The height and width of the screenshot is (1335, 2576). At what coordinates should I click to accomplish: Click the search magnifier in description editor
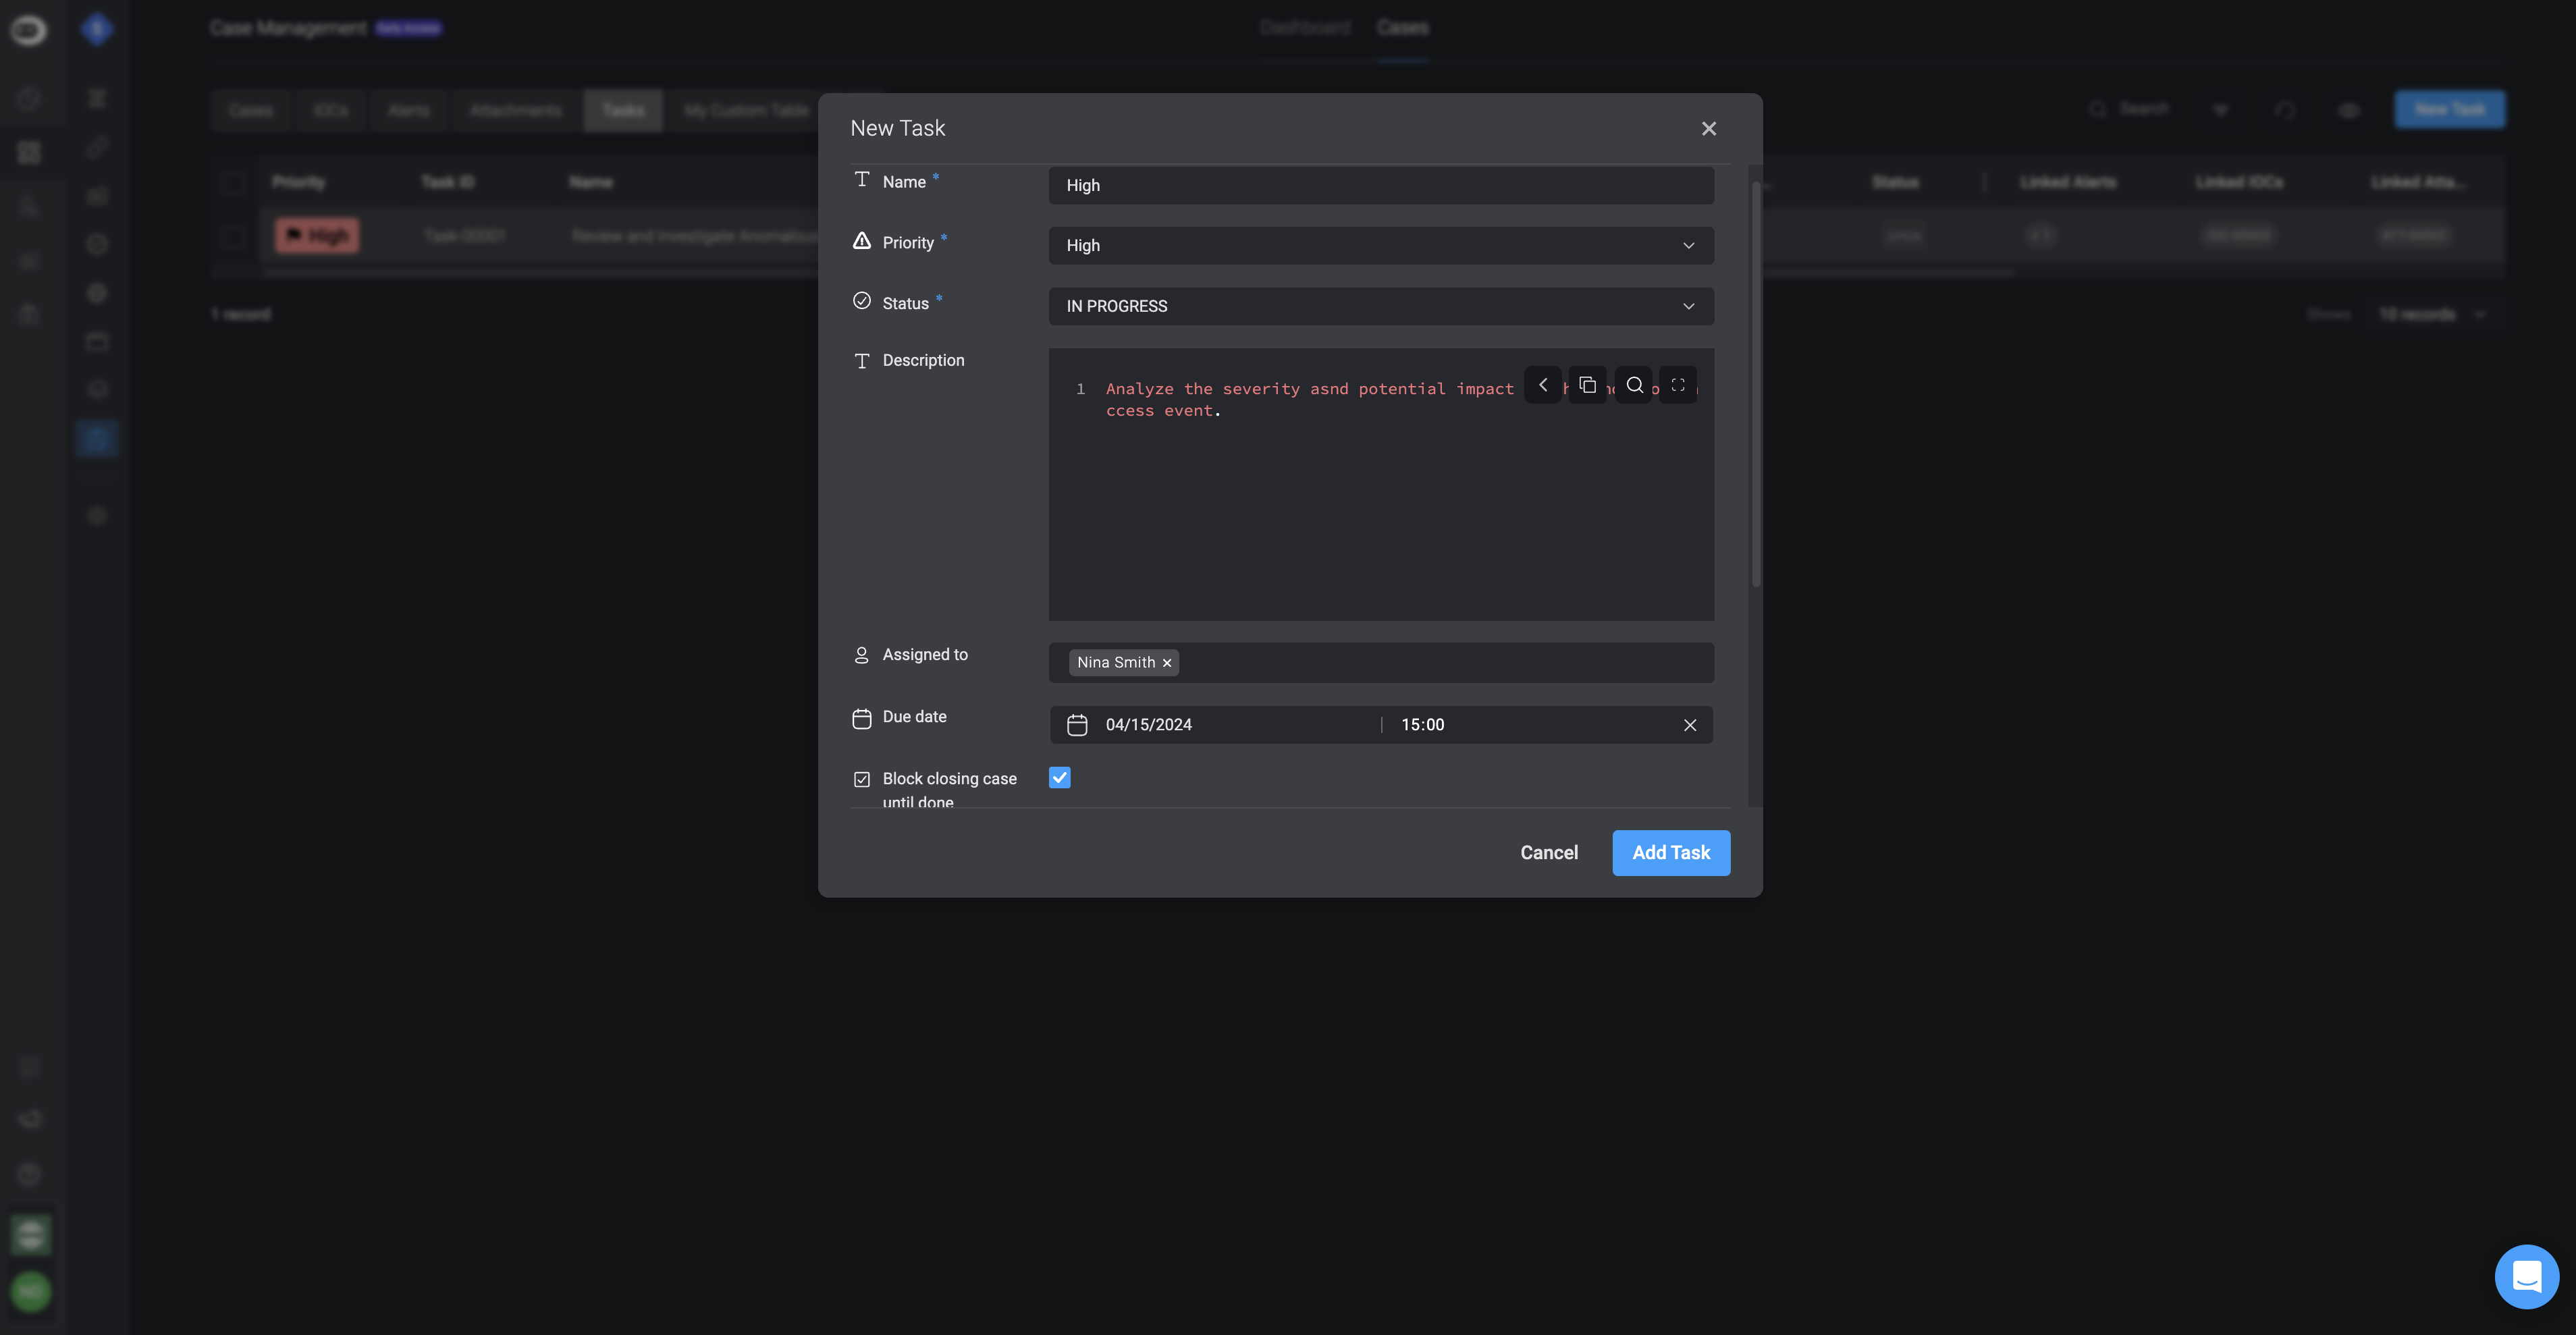(x=1634, y=385)
